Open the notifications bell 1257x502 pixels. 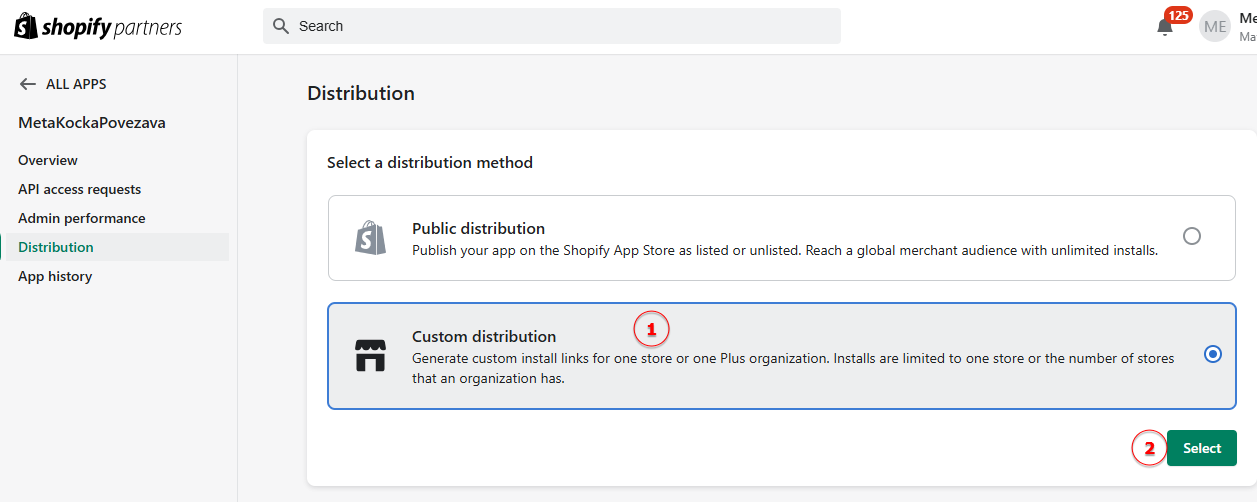1165,28
